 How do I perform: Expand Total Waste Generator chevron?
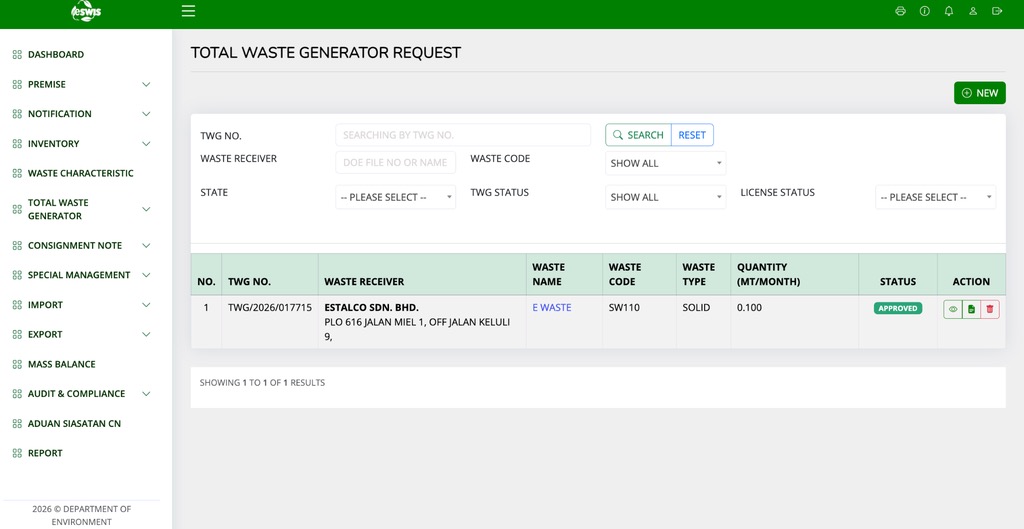[146, 210]
